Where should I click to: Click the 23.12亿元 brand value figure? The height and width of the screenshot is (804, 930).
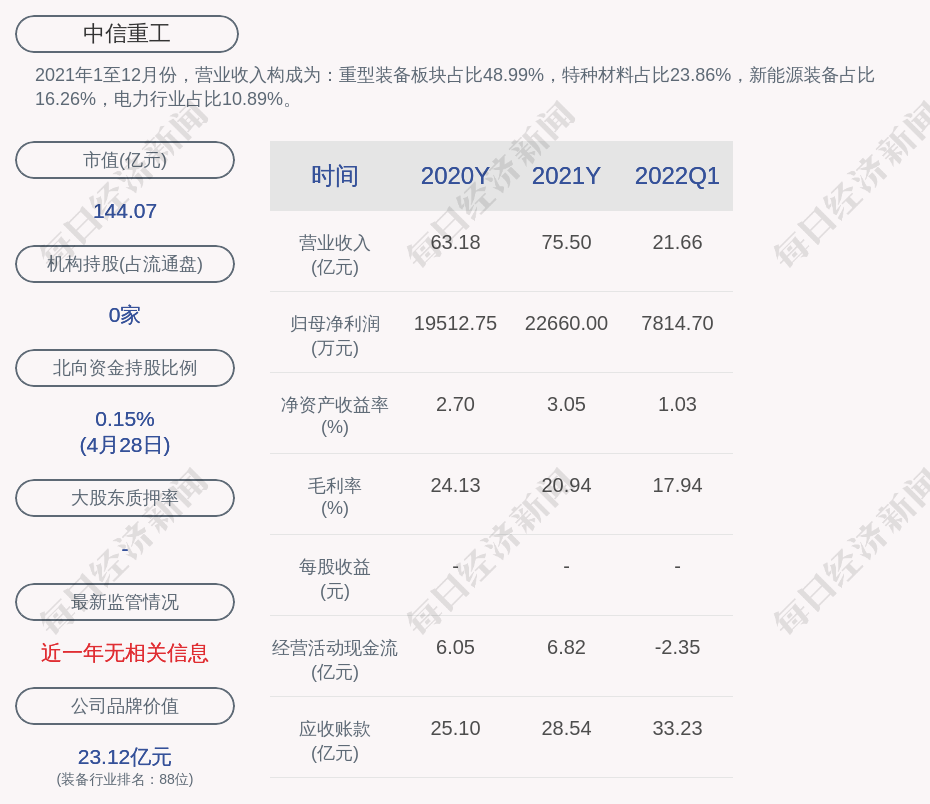click(x=125, y=757)
